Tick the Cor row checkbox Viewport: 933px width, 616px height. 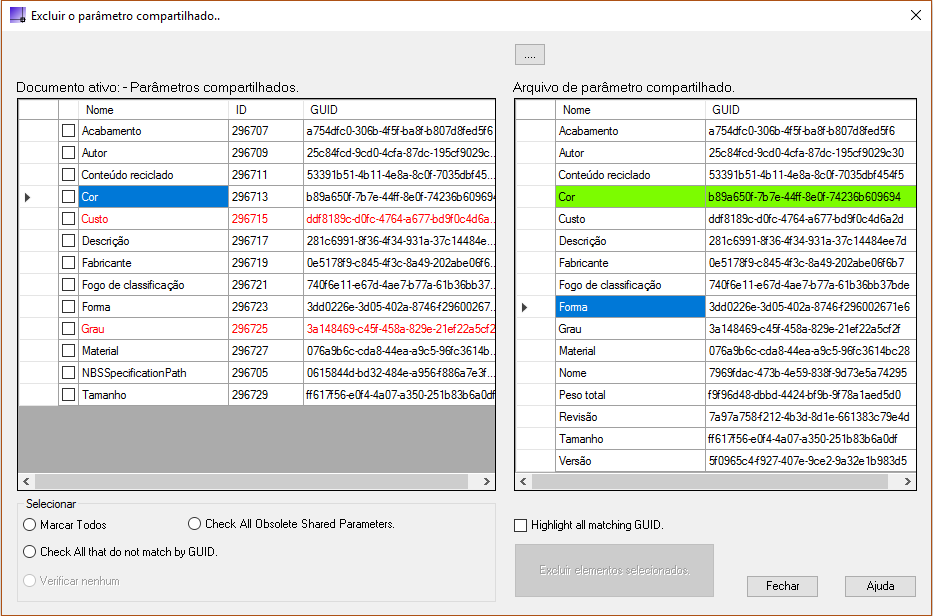68,197
